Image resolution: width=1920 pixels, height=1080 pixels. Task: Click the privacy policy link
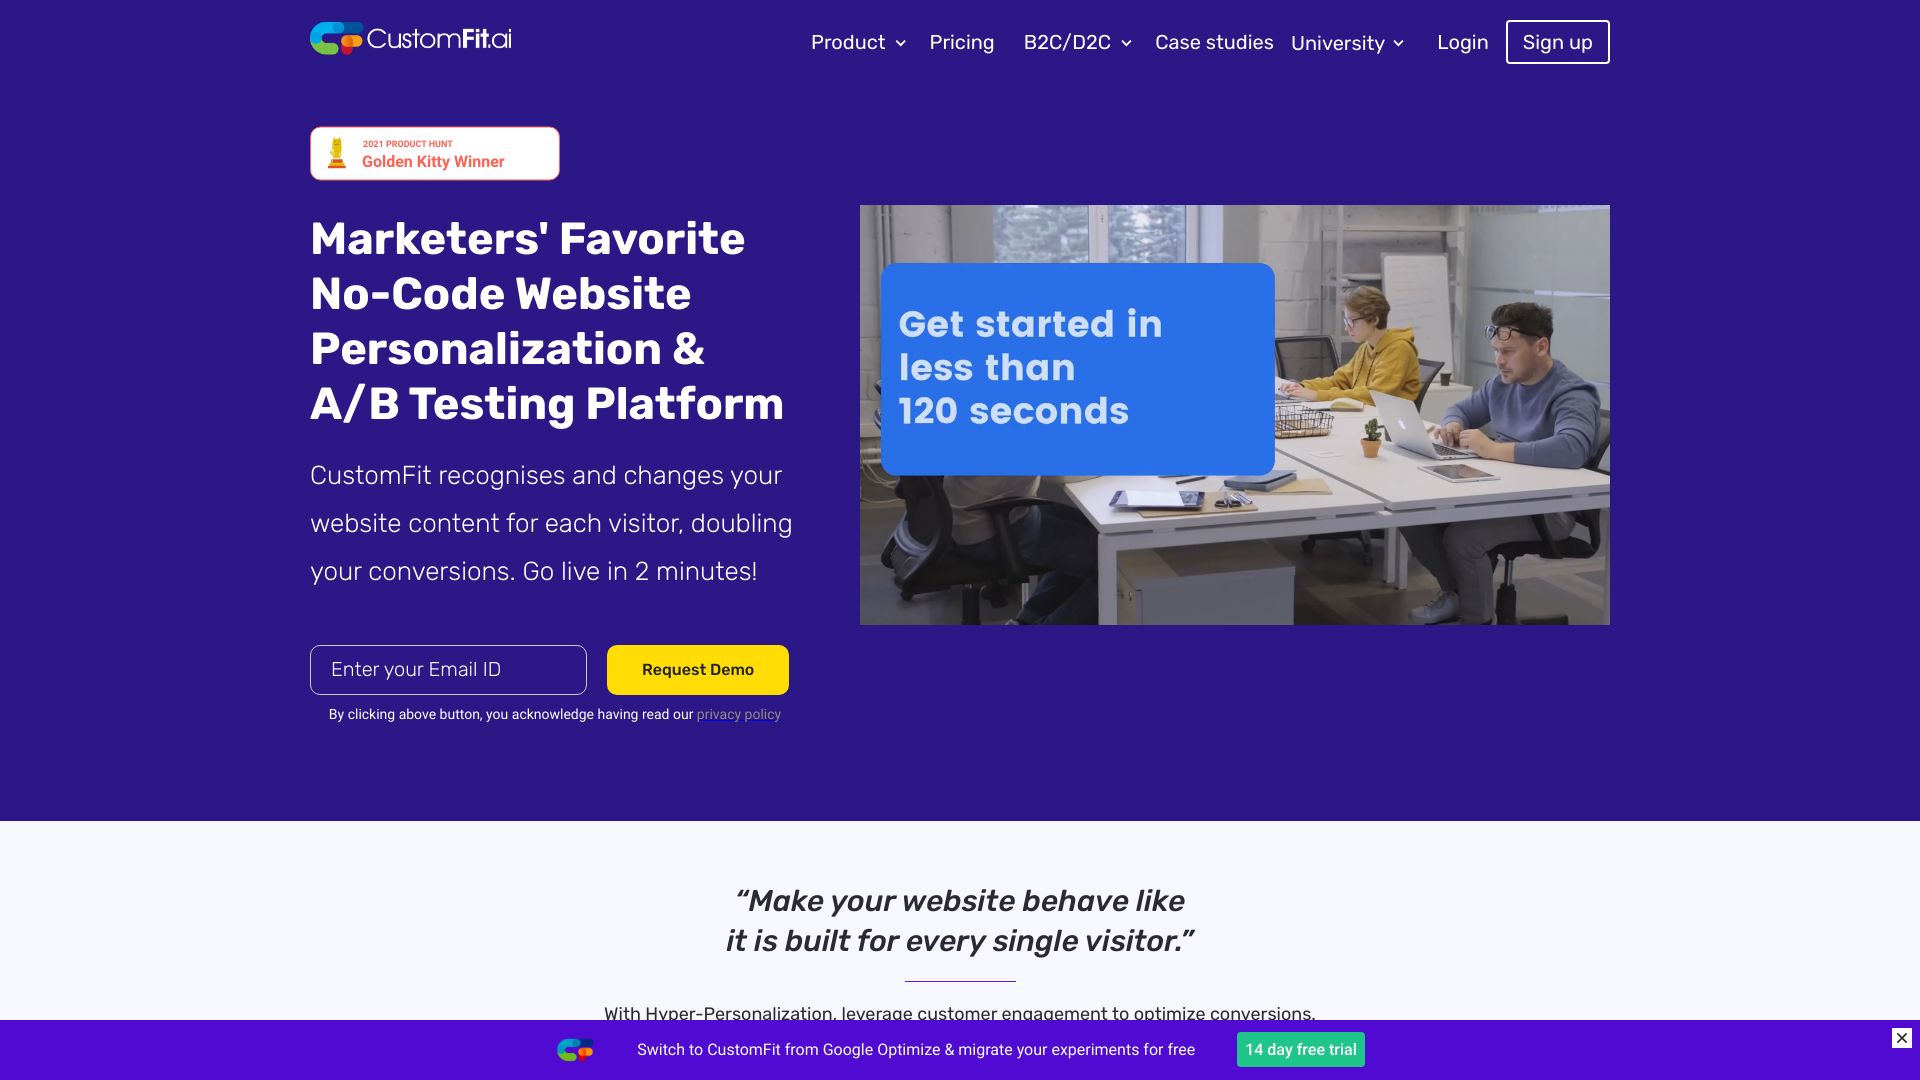(x=738, y=715)
